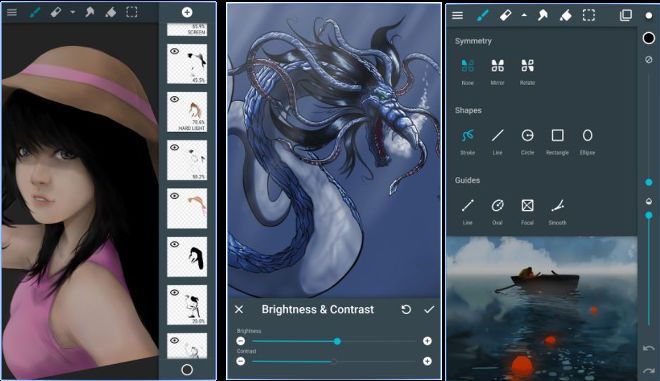The image size is (660, 381).
Task: Open the Layers panel icon in right screen
Action: 626,16
